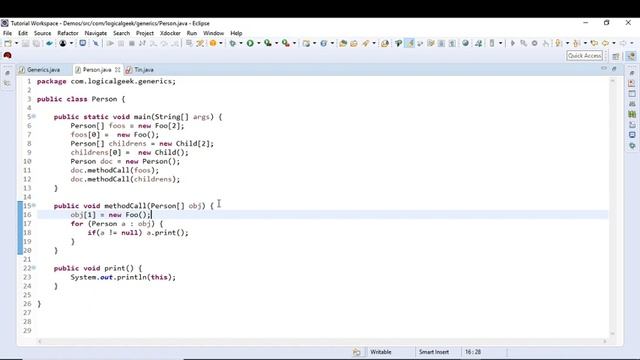Switch to the Generics.java tab
The width and height of the screenshot is (640, 360).
point(43,70)
